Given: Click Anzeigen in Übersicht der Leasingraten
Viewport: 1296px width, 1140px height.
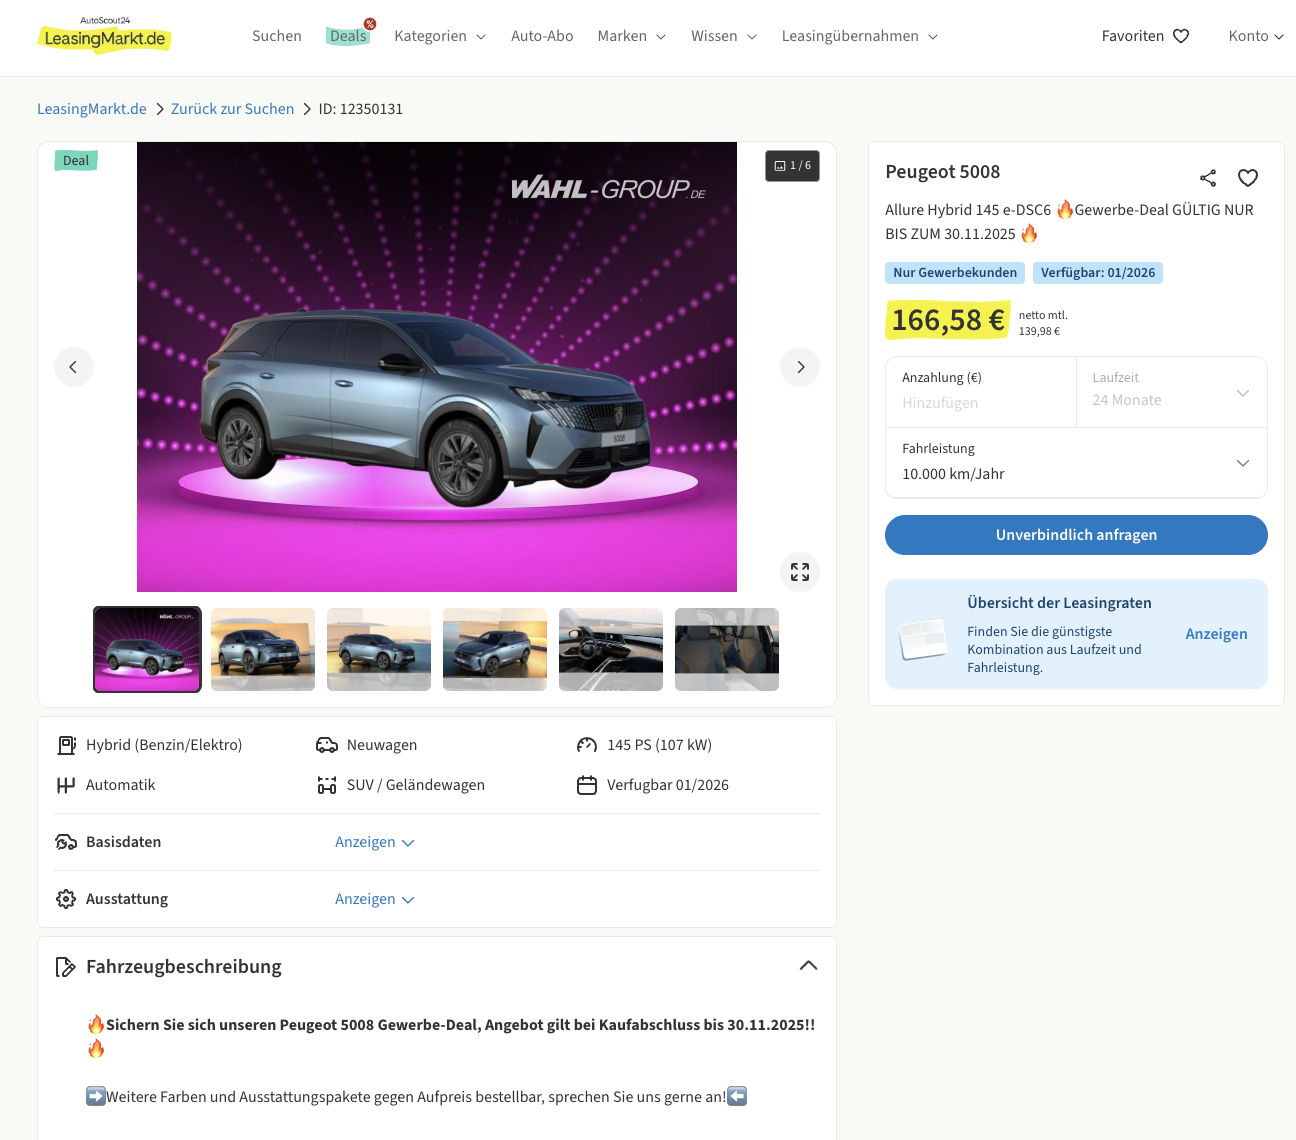Looking at the screenshot, I should (1216, 634).
